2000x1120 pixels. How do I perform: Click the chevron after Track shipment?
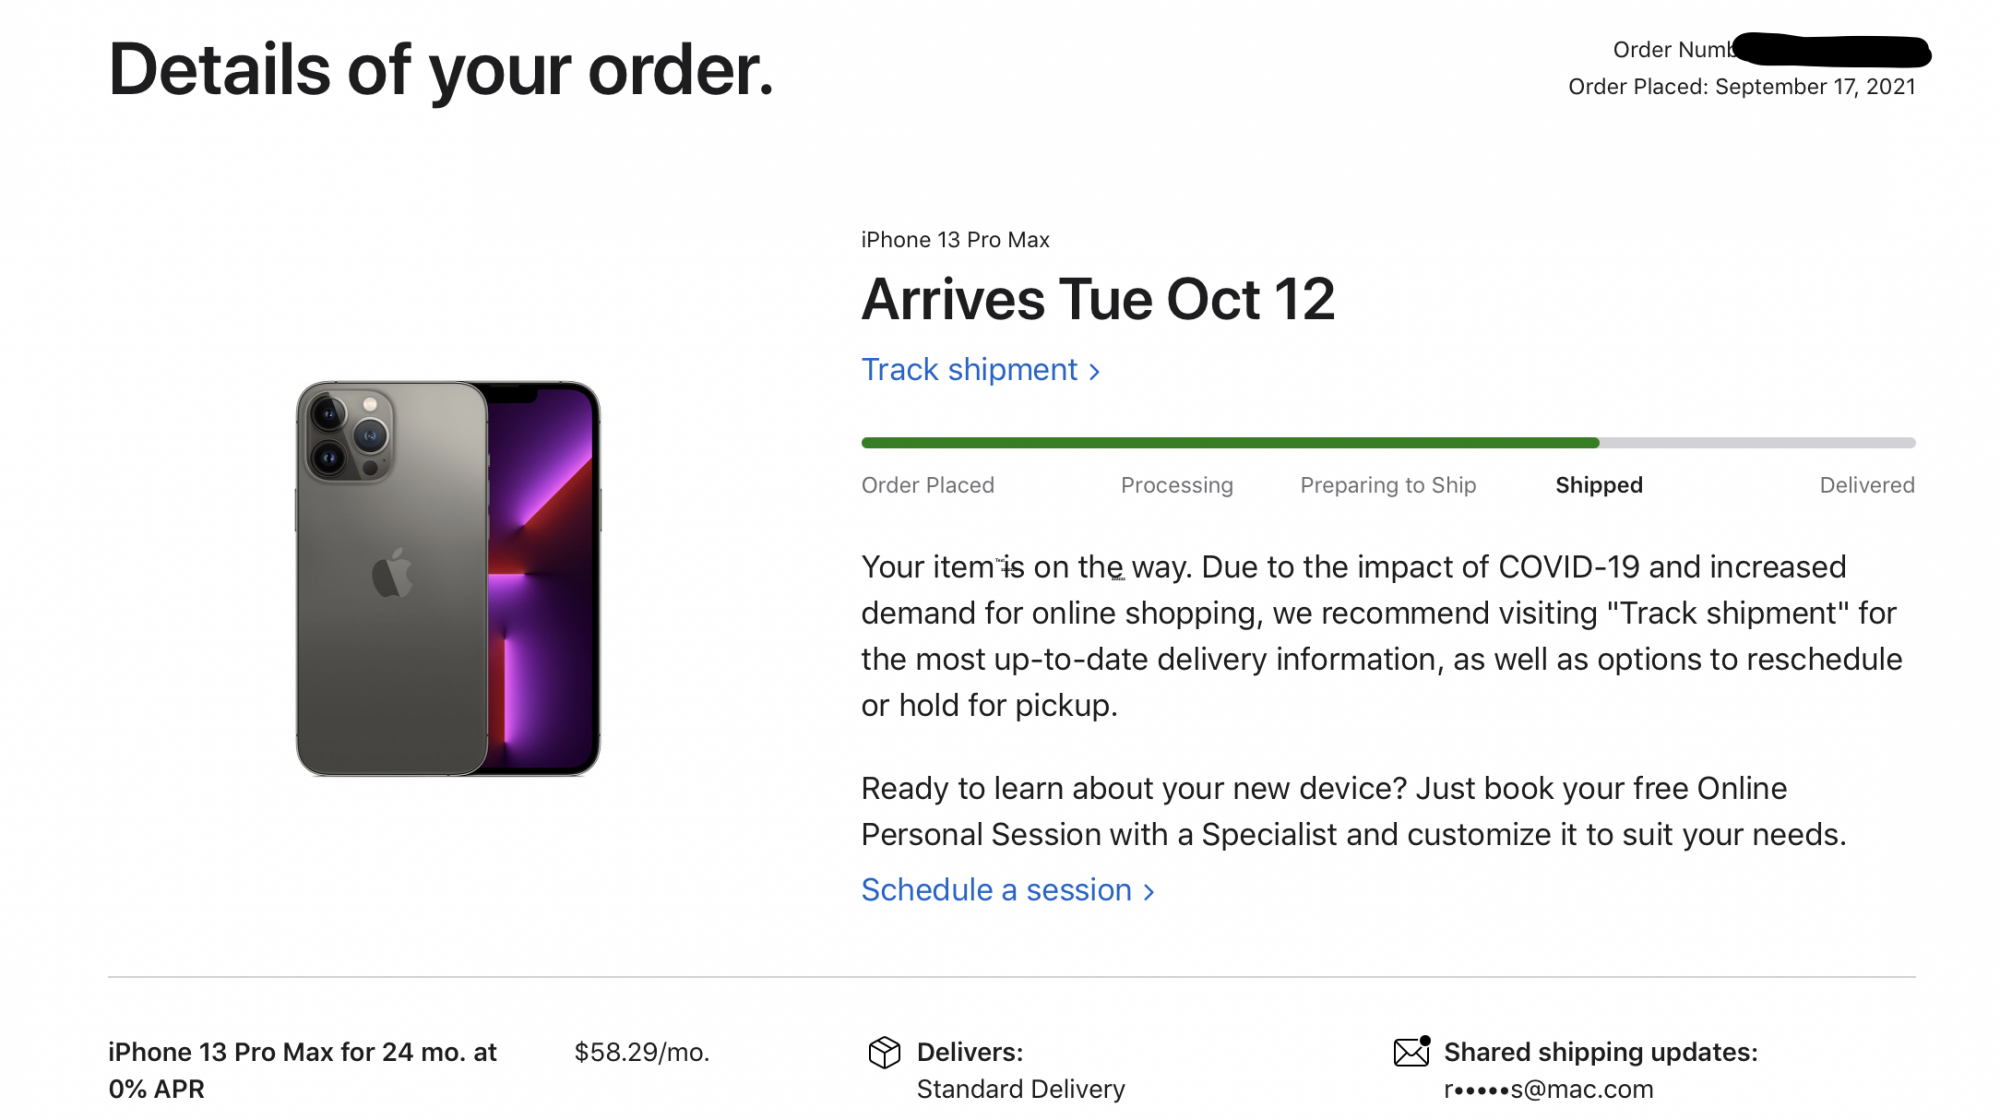coord(1095,372)
